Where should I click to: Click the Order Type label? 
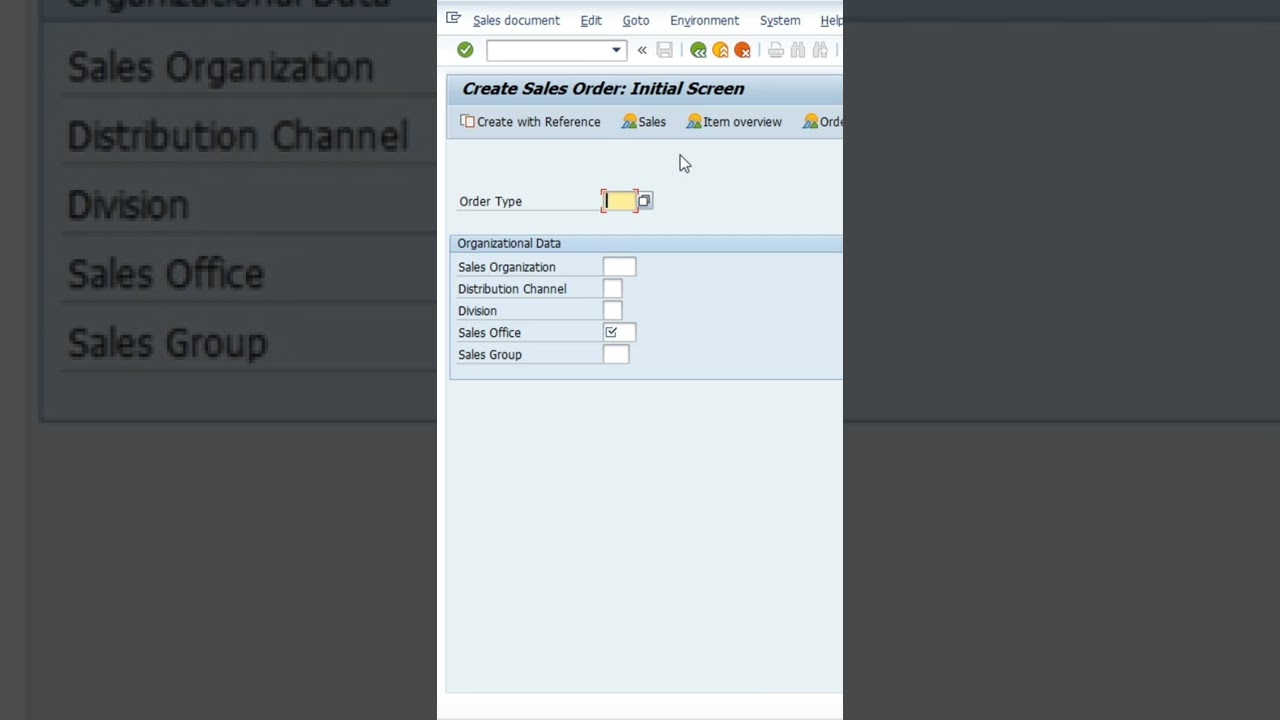point(490,201)
